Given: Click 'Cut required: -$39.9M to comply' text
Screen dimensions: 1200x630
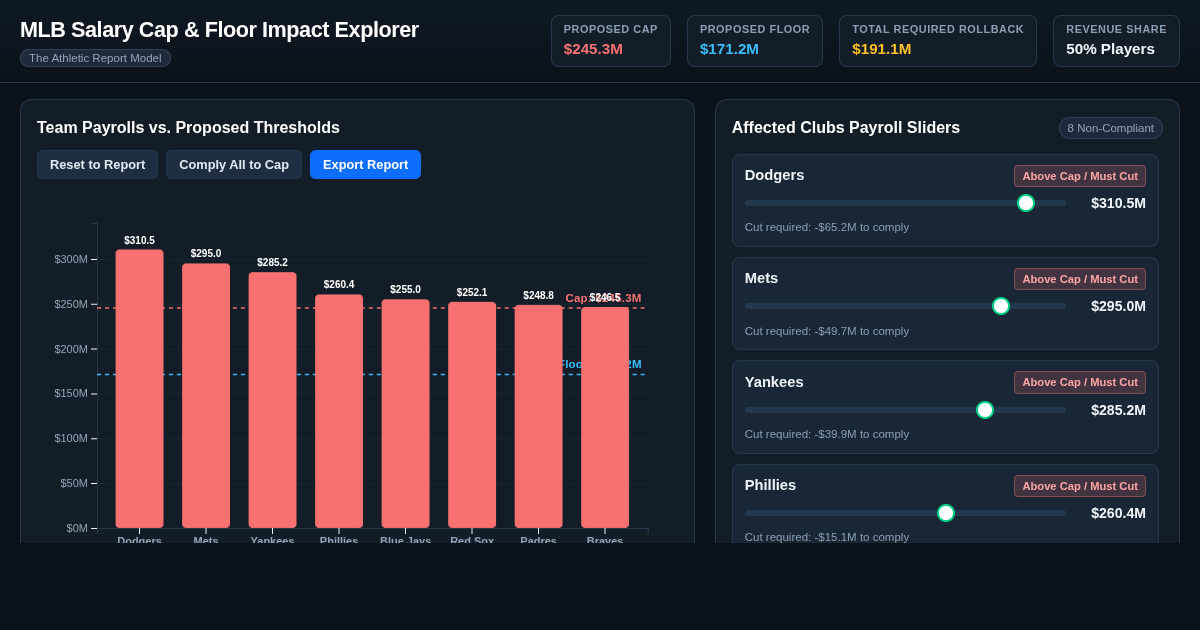Looking at the screenshot, I should pyautogui.click(x=827, y=434).
